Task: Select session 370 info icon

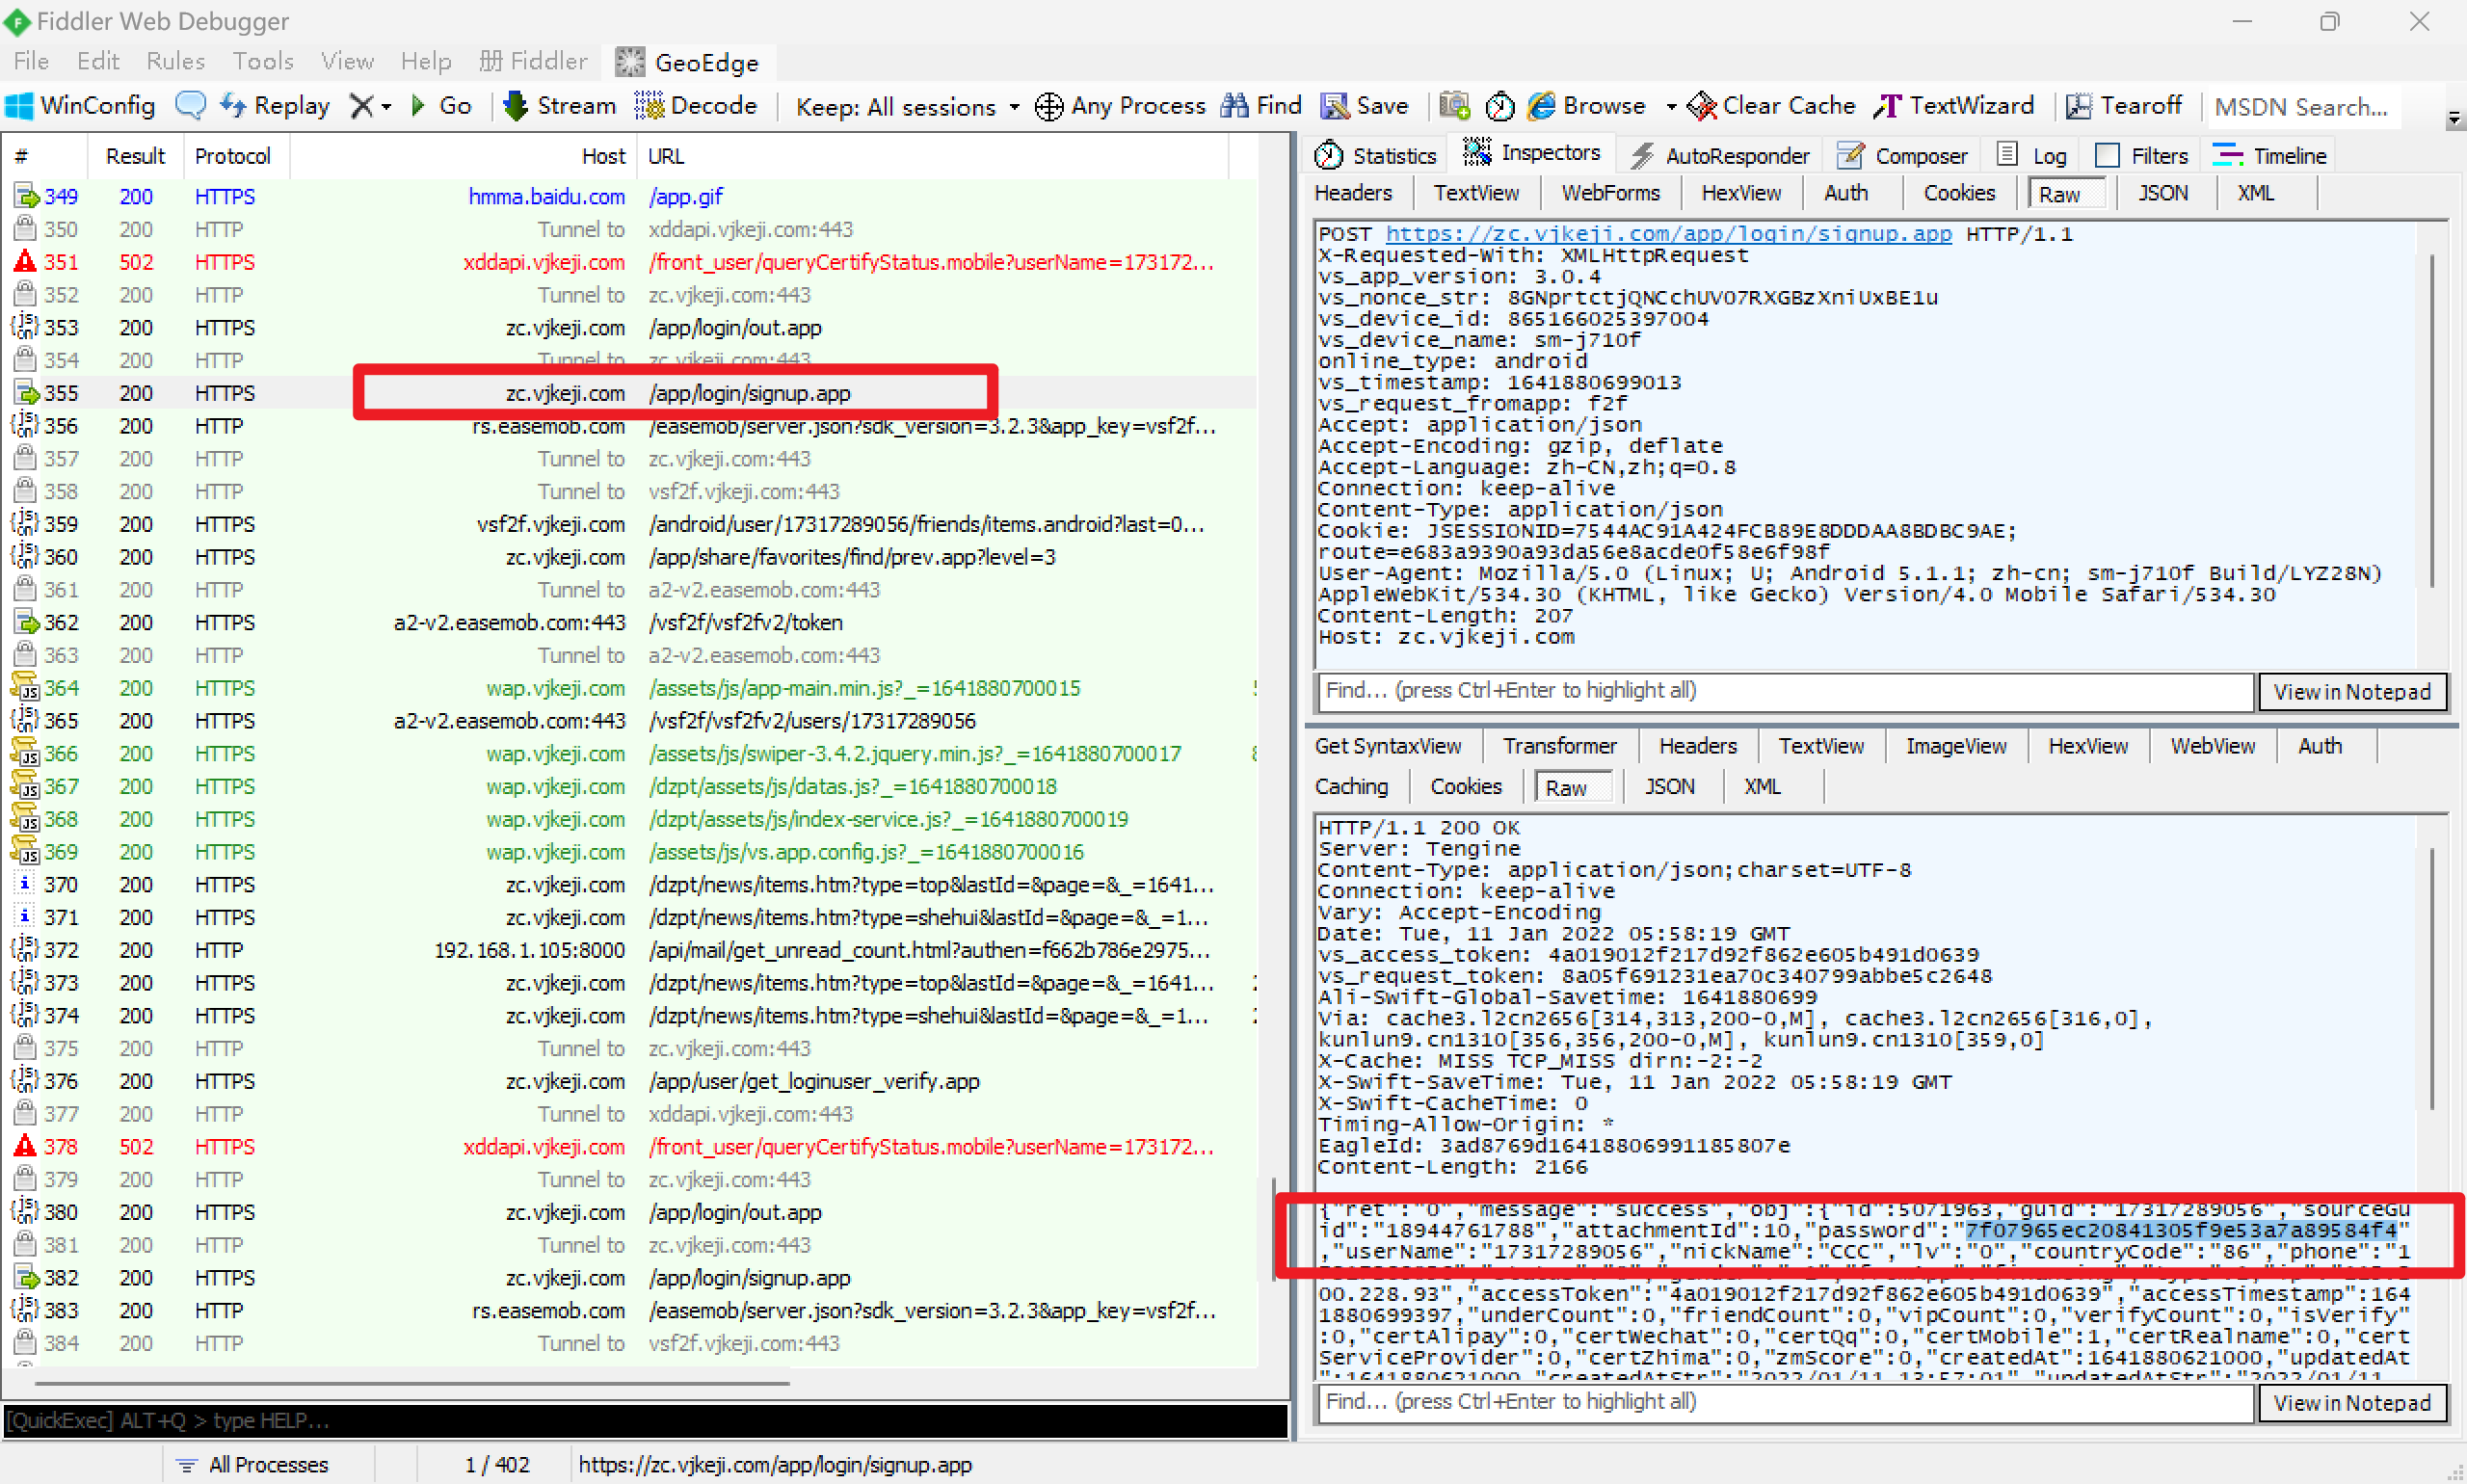Action: 24,884
